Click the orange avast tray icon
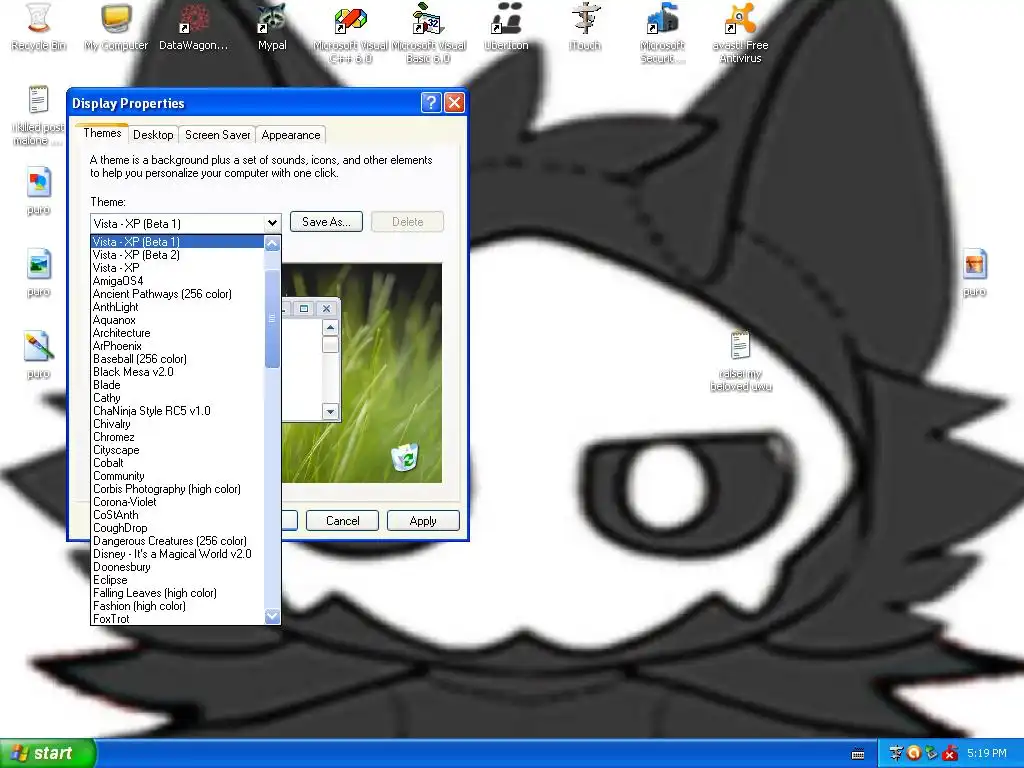Viewport: 1024px width, 768px height. point(914,753)
